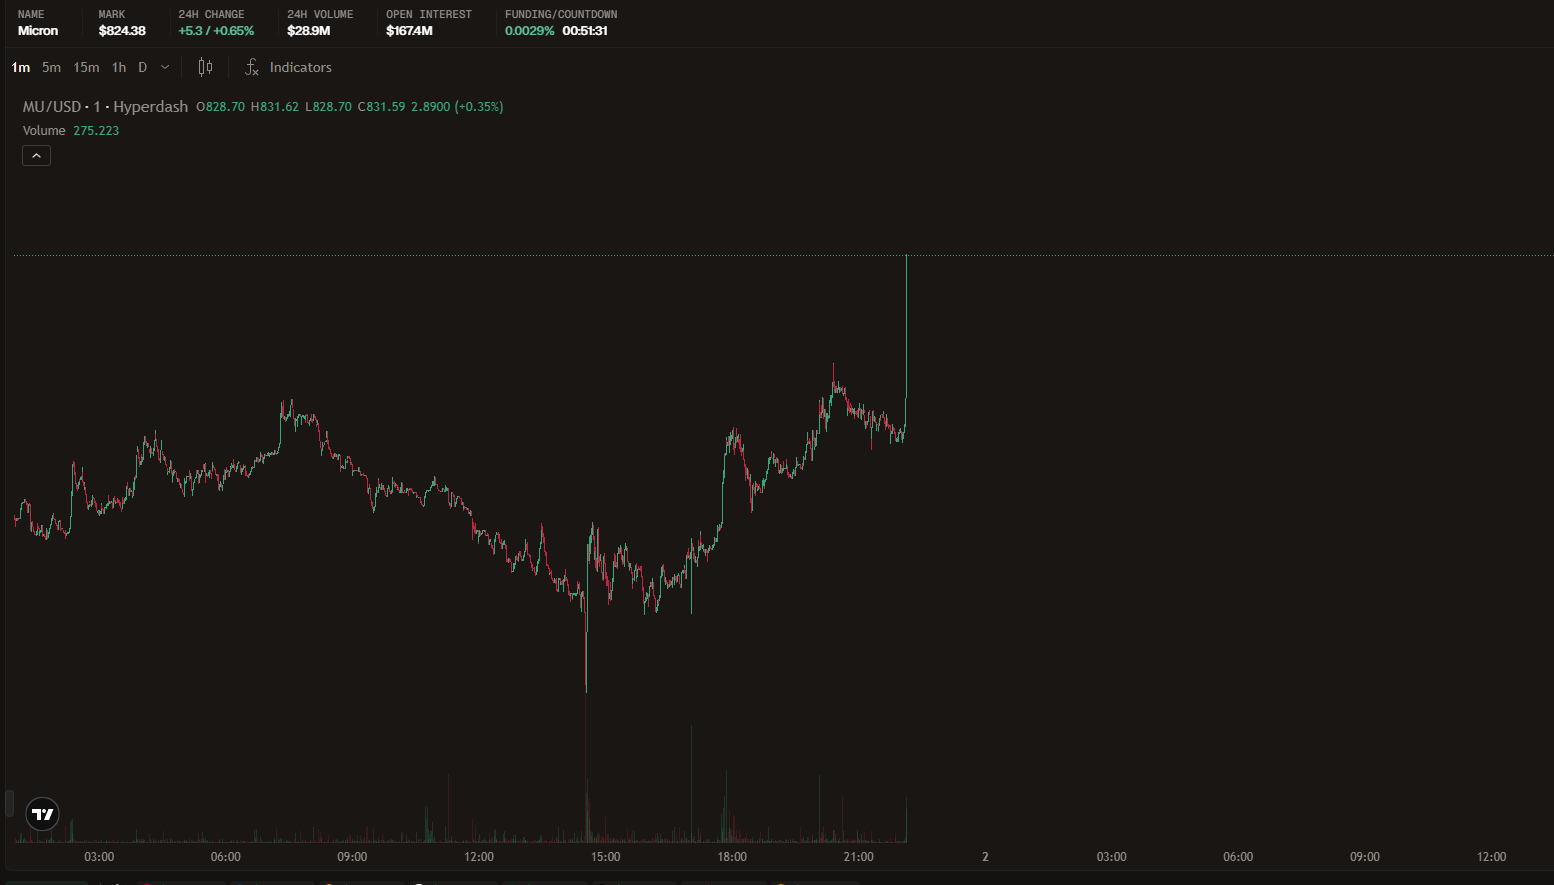Image resolution: width=1554 pixels, height=885 pixels.
Task: Click the 15:00 label on the time axis
Action: tap(605, 857)
